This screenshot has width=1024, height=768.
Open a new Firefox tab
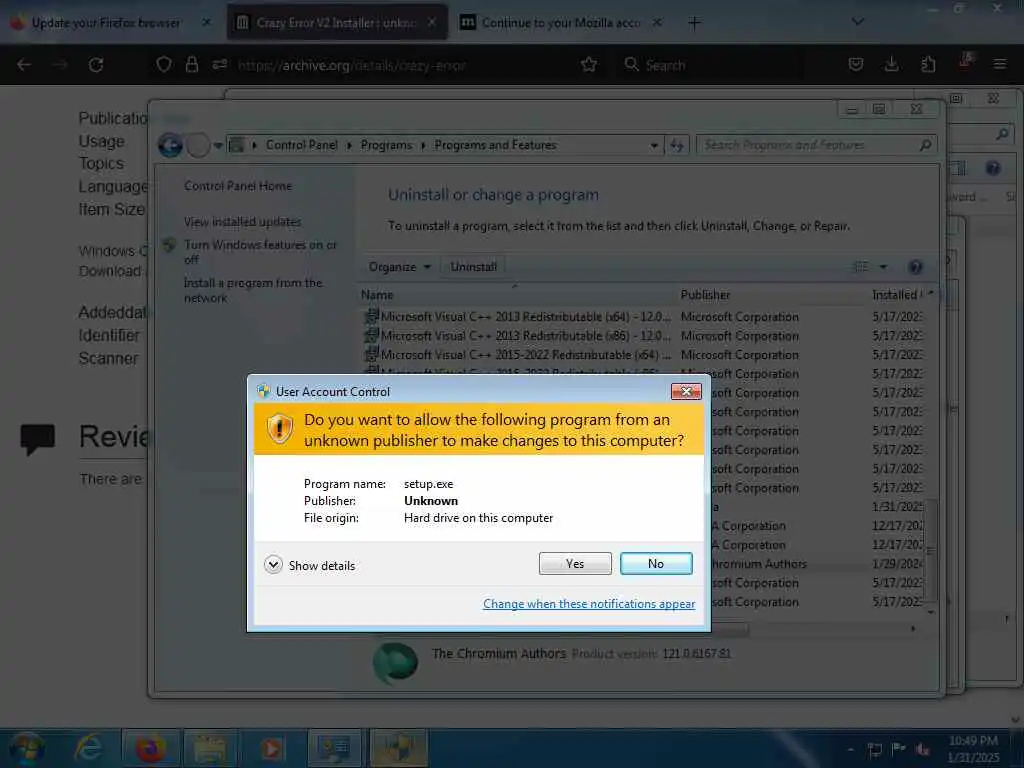click(x=694, y=23)
